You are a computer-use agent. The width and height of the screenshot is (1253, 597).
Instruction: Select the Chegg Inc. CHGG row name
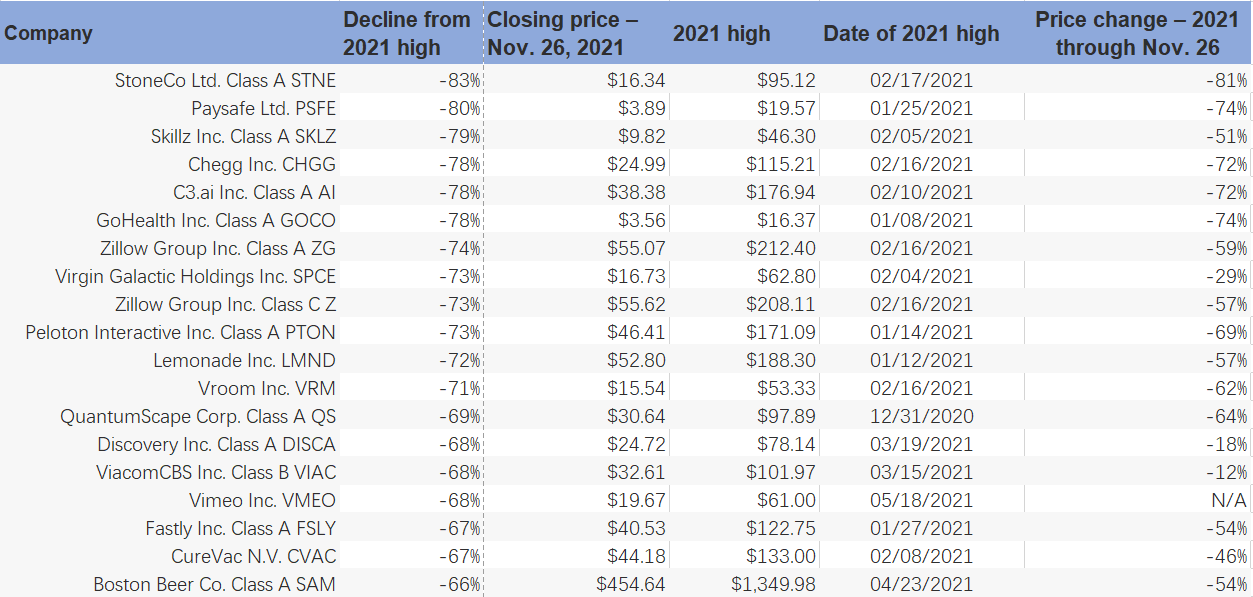261,164
